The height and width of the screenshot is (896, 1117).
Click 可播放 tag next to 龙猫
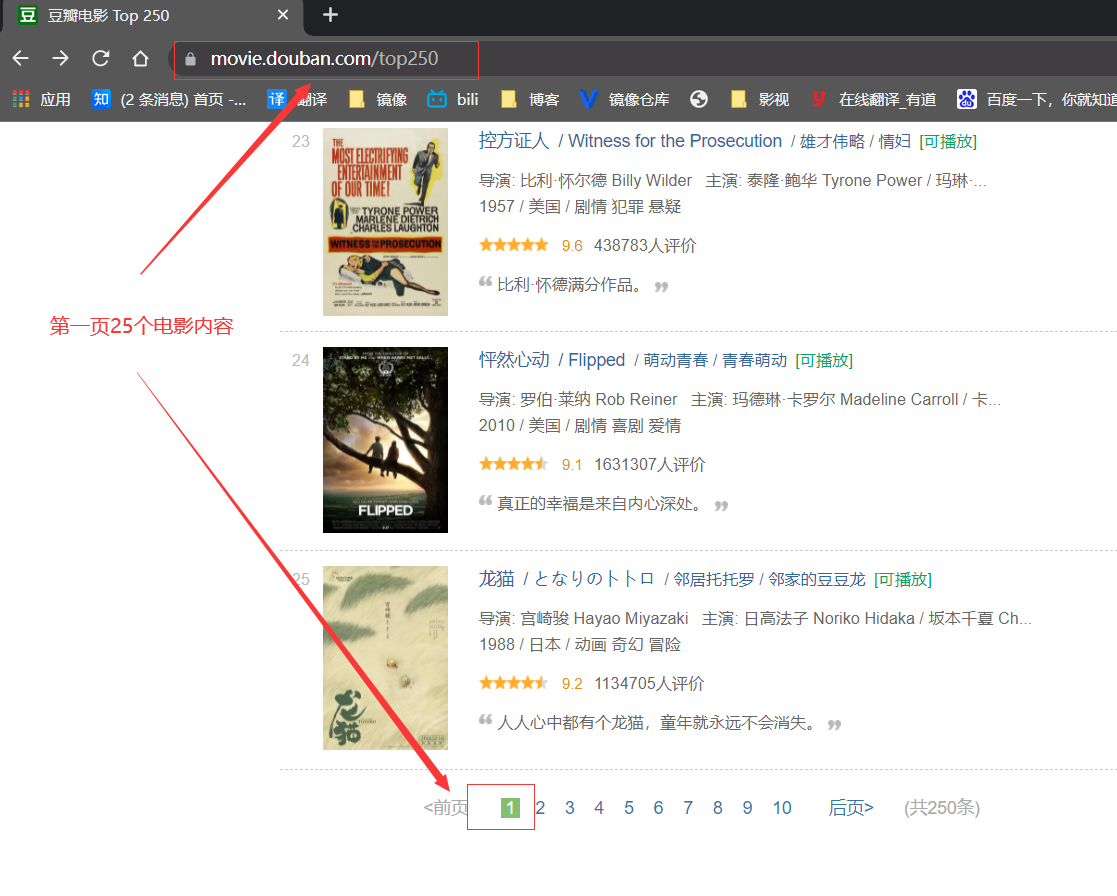[903, 579]
